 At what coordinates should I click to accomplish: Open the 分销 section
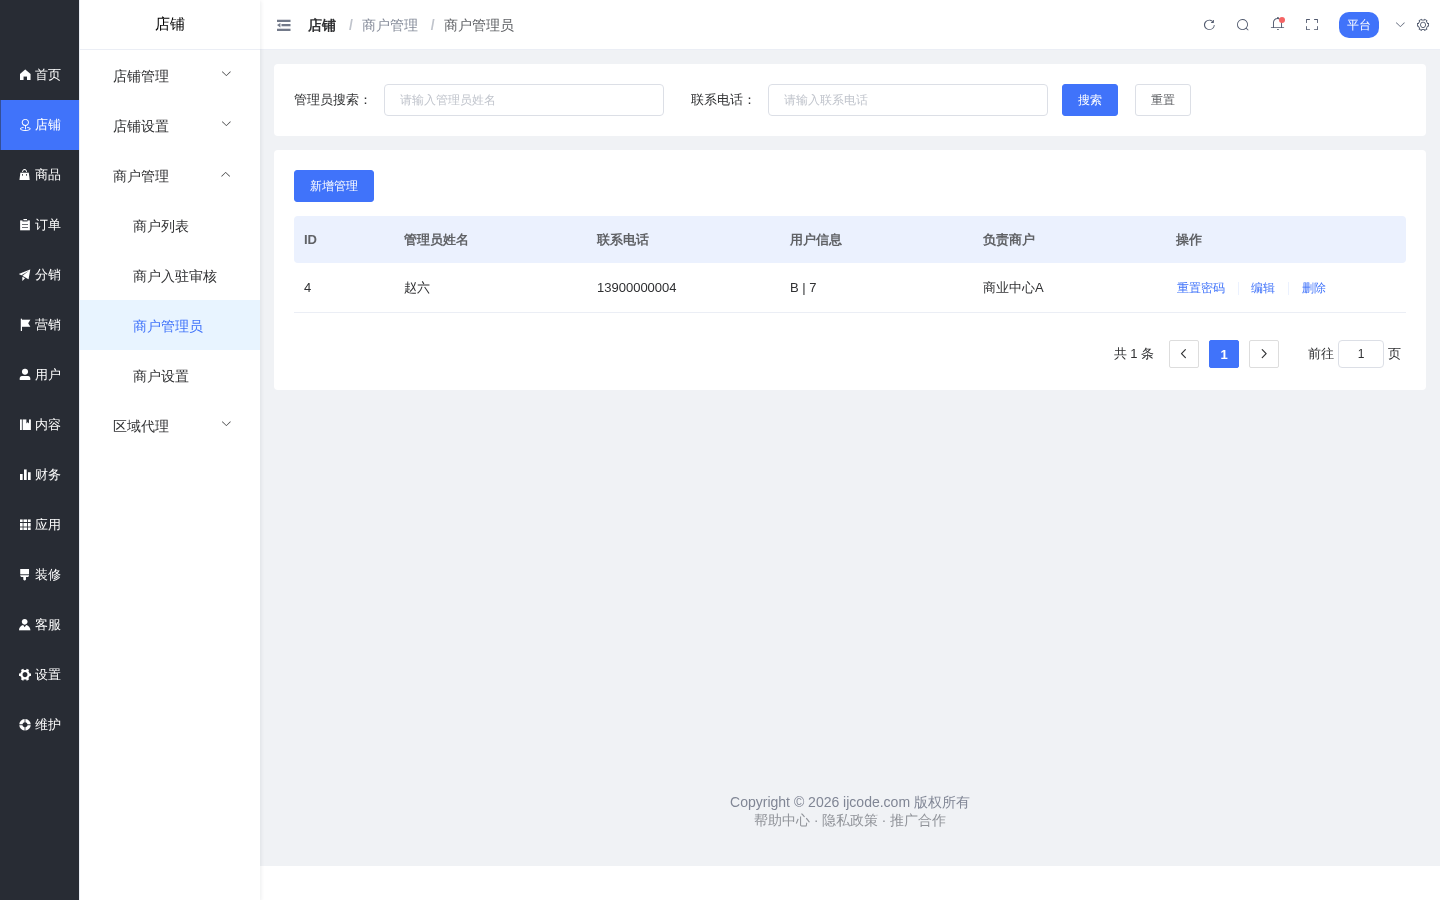40,275
